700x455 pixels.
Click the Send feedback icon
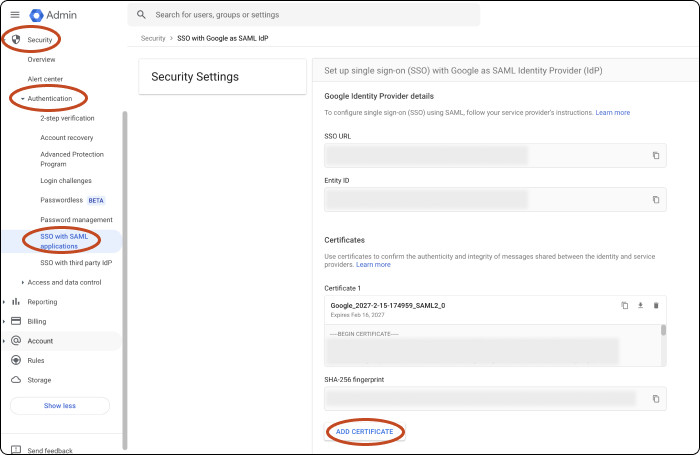[15, 451]
